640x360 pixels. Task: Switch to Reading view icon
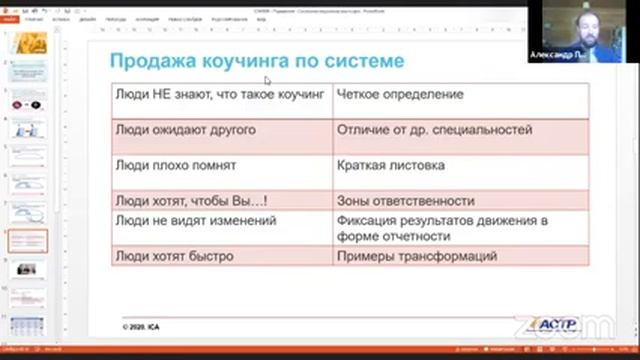coord(552,350)
